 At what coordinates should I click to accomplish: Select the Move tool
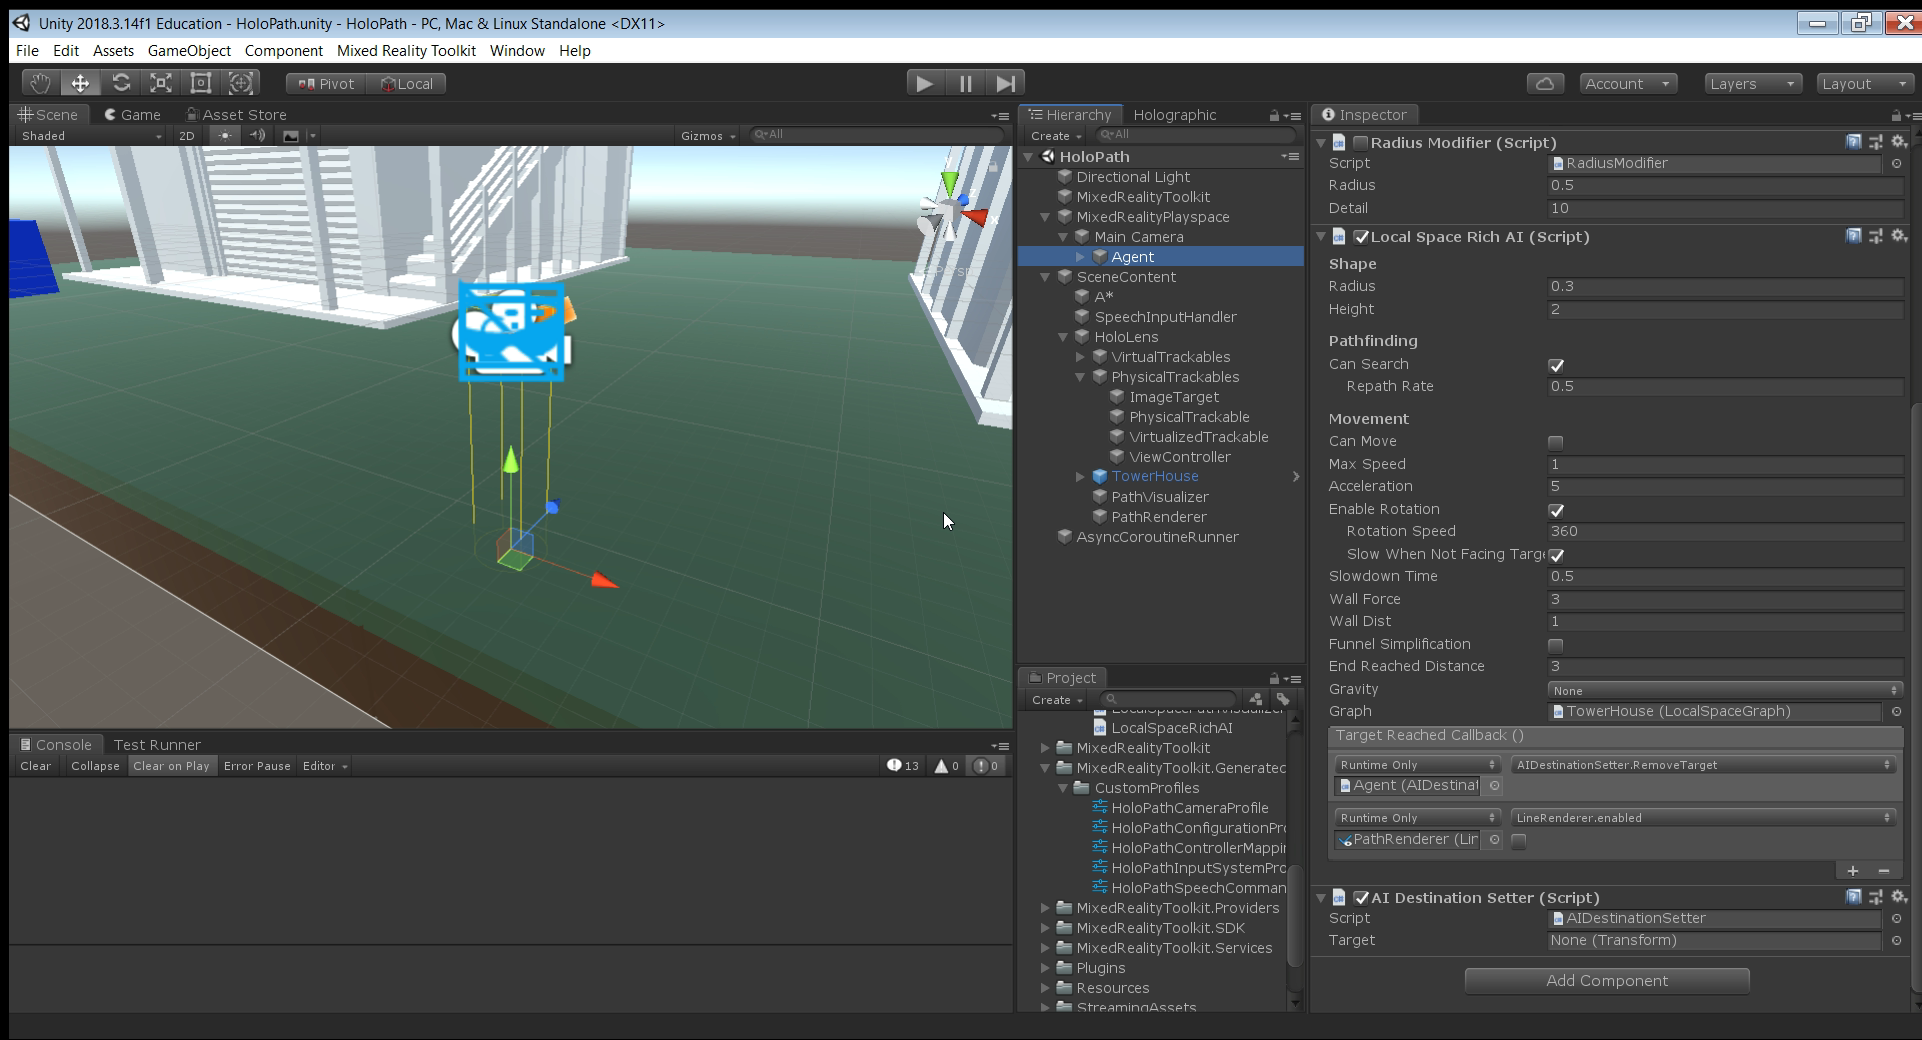coord(81,83)
